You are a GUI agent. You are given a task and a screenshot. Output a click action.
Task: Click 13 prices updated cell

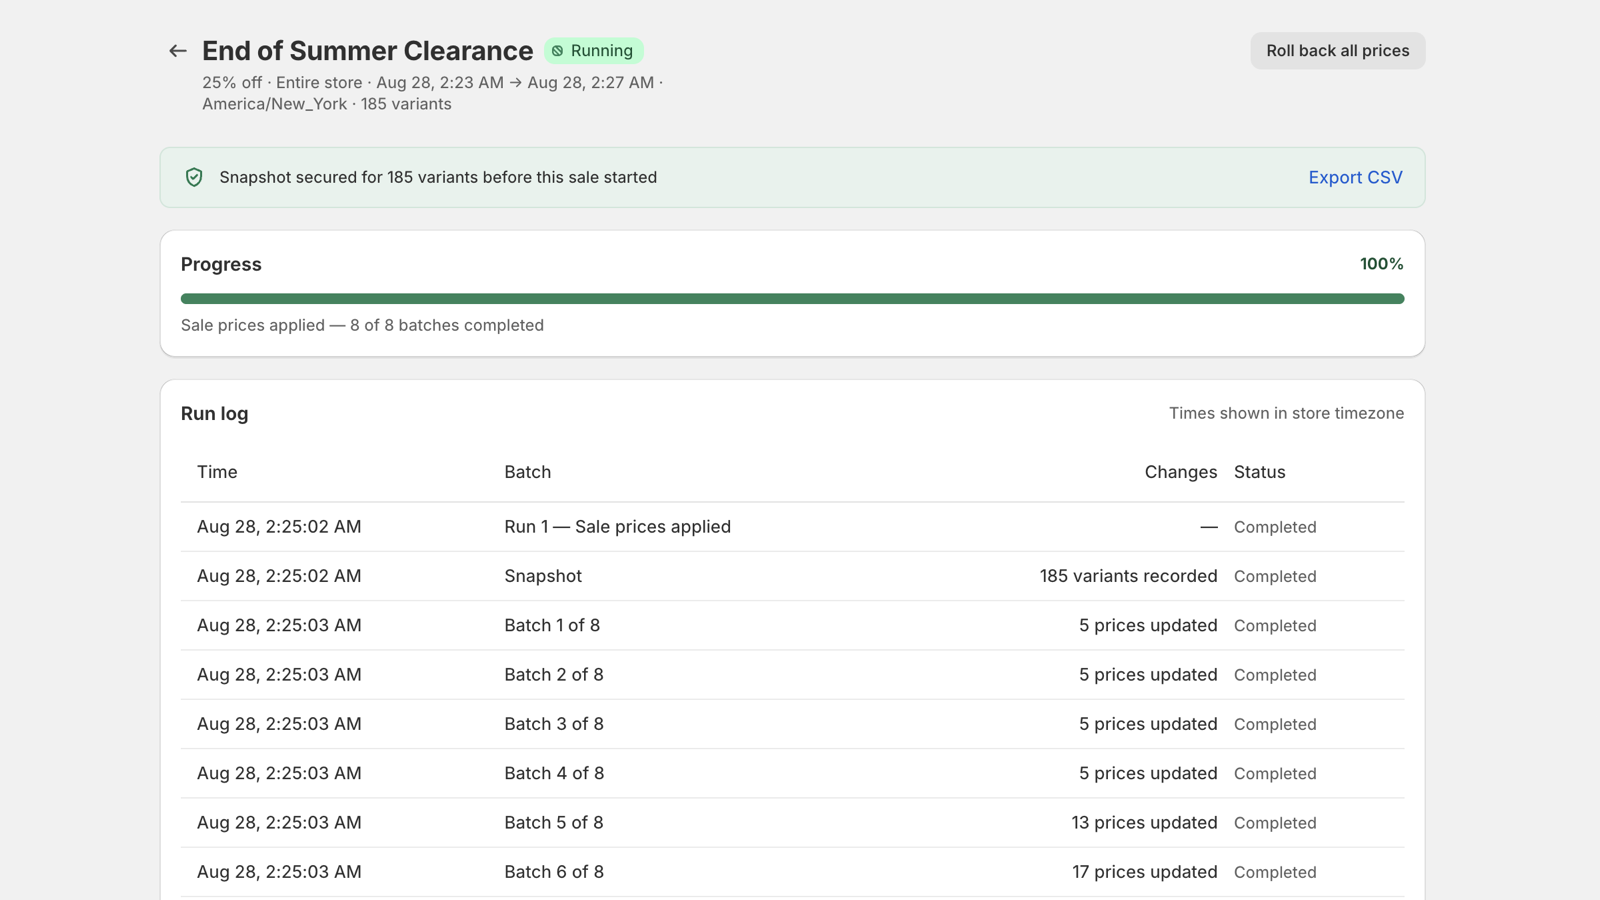click(1144, 823)
